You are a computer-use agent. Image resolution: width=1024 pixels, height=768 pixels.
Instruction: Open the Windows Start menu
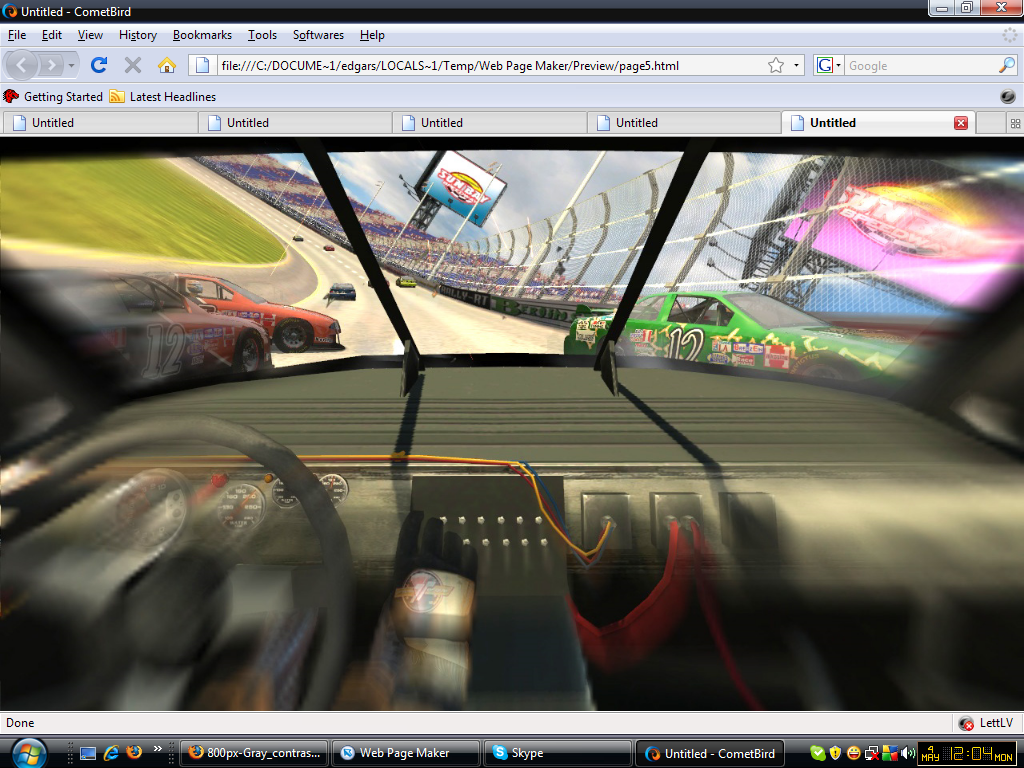pyautogui.click(x=29, y=754)
